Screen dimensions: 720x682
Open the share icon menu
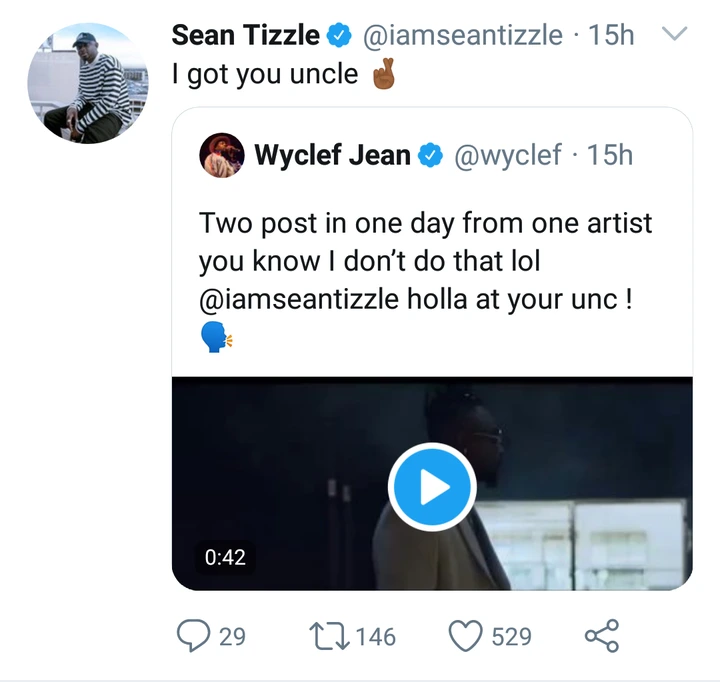coord(600,636)
